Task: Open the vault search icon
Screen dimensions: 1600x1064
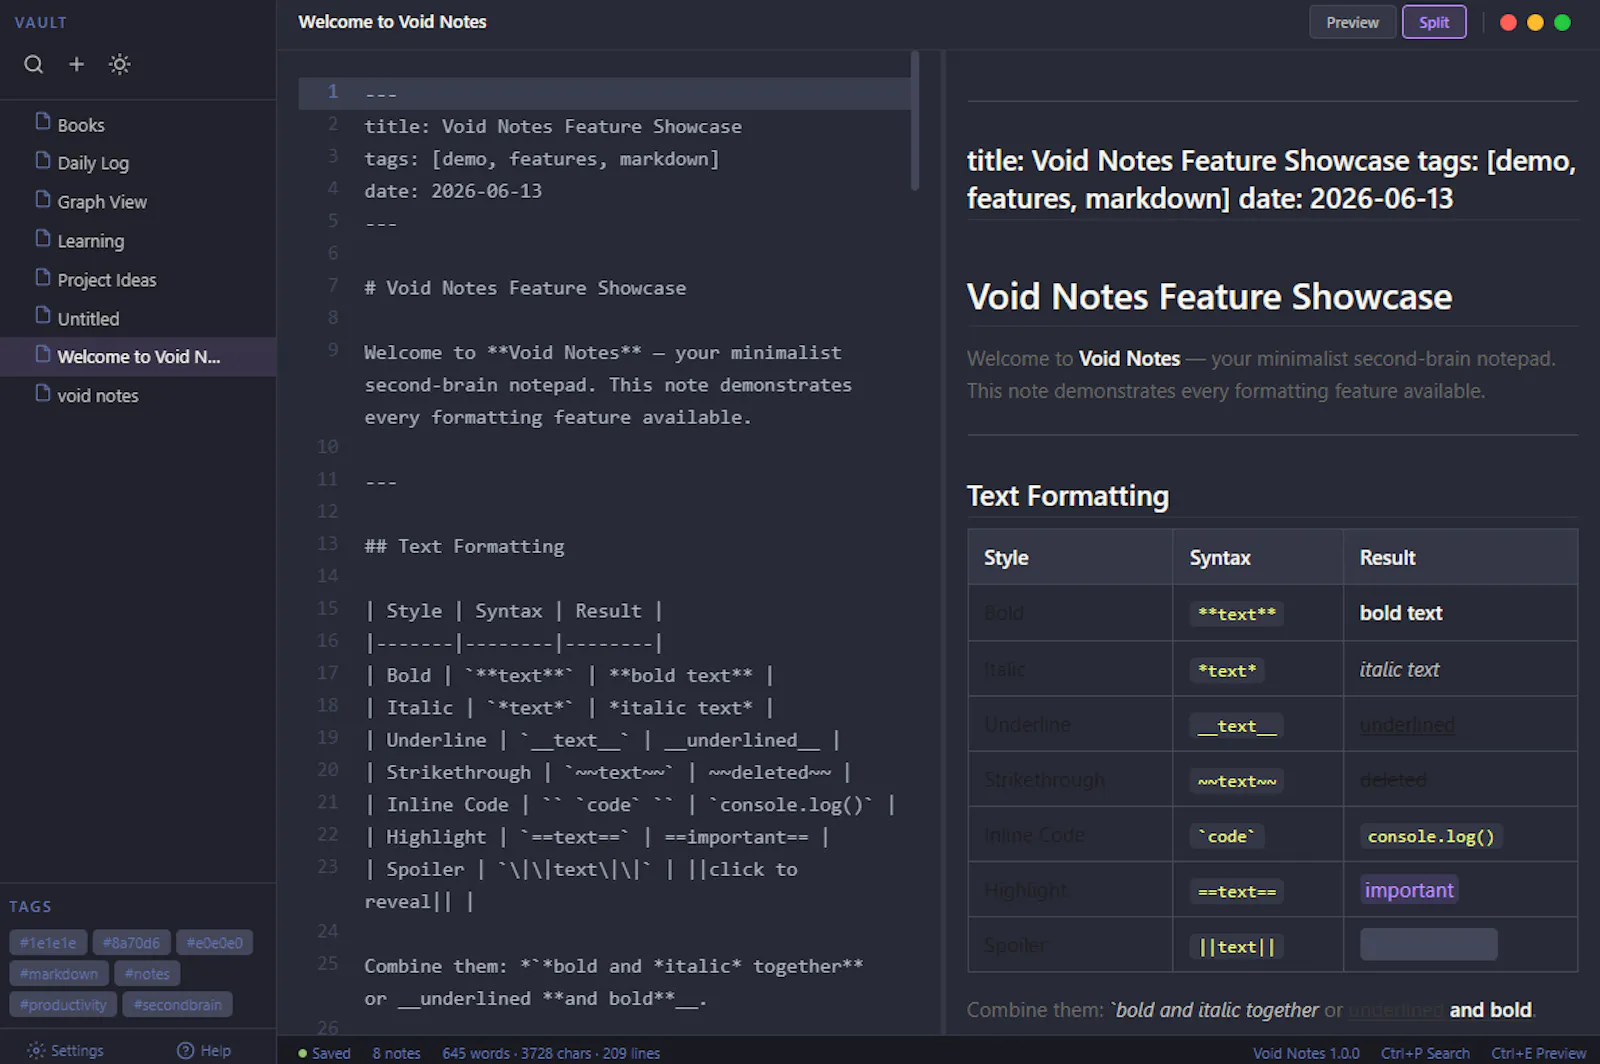Action: [x=34, y=64]
